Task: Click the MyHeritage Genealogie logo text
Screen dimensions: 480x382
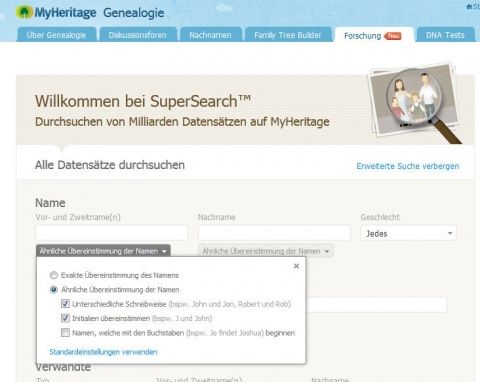Action: click(99, 13)
